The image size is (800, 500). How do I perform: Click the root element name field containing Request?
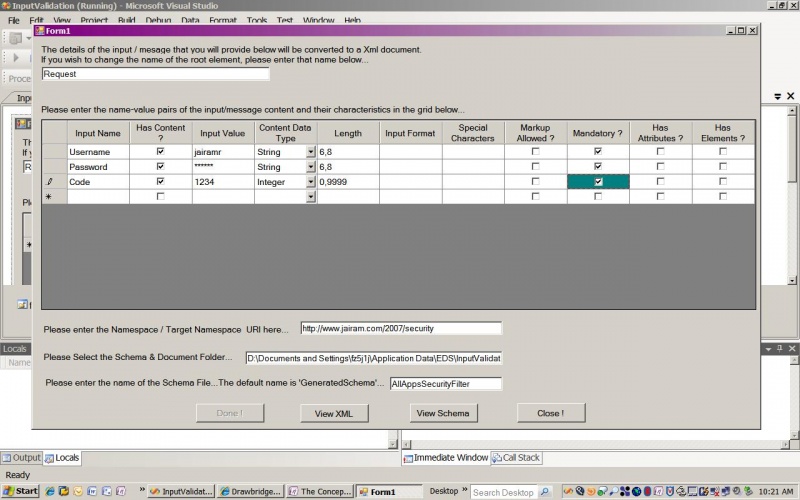pos(156,74)
